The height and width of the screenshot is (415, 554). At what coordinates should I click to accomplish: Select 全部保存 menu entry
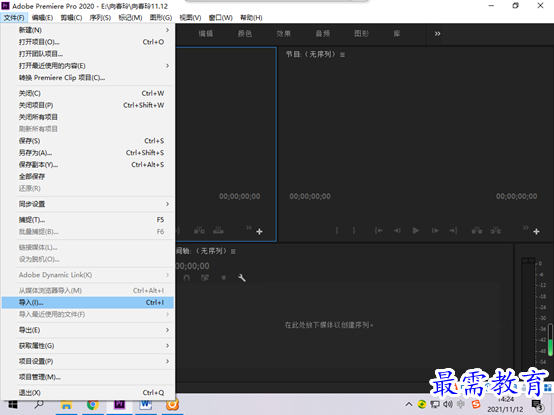pyautogui.click(x=88, y=176)
